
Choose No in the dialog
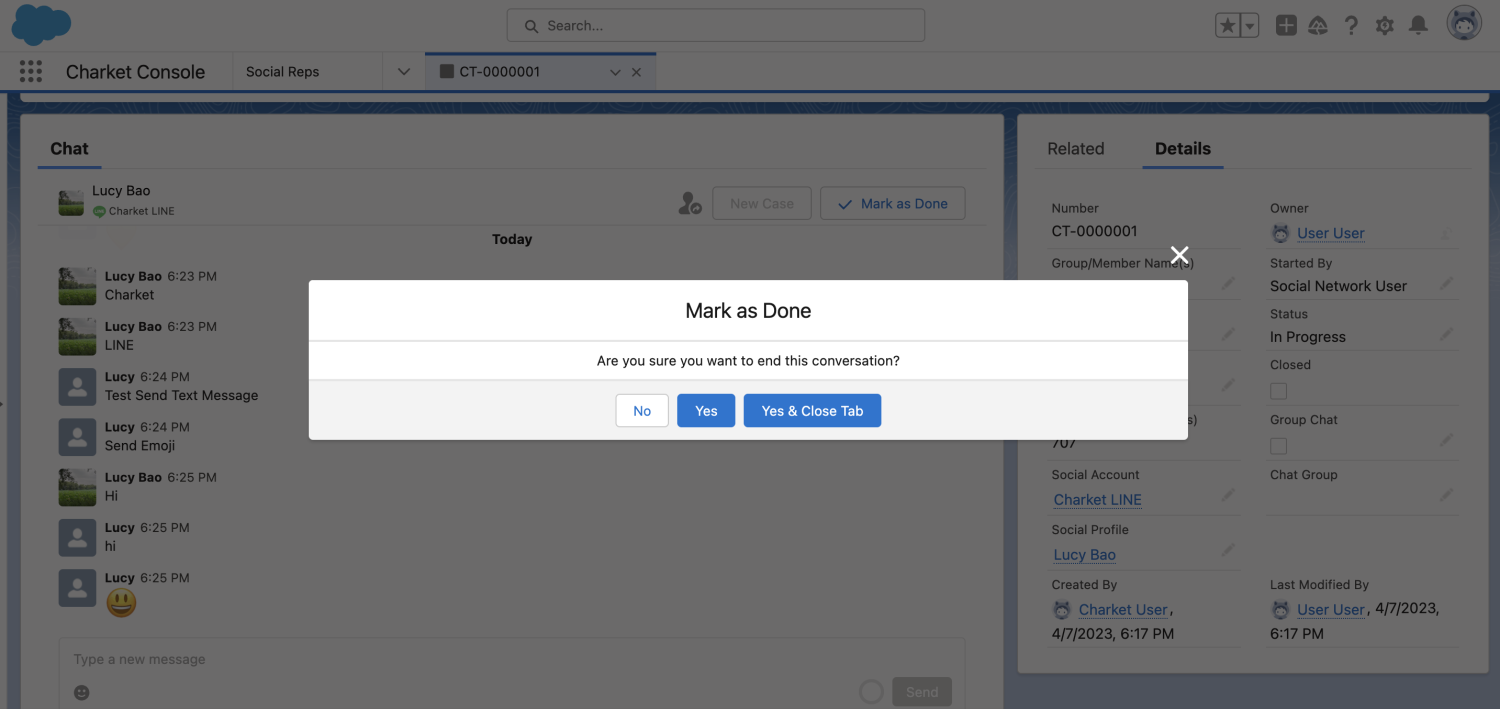coord(642,411)
